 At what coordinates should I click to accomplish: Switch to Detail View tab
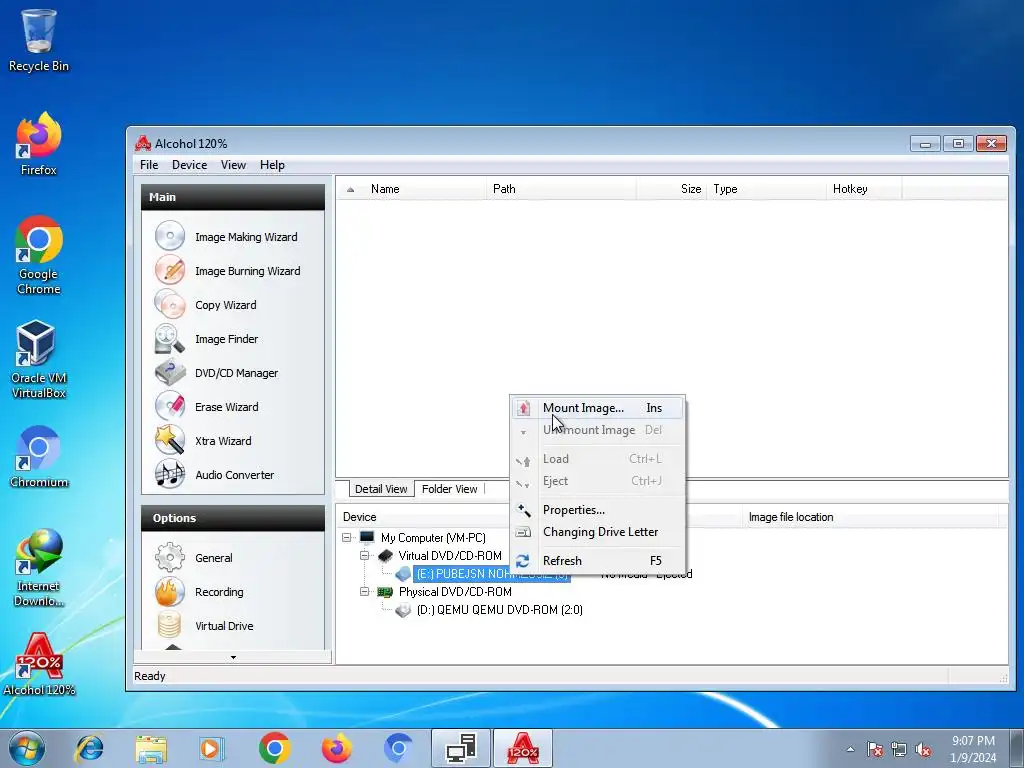click(x=381, y=489)
